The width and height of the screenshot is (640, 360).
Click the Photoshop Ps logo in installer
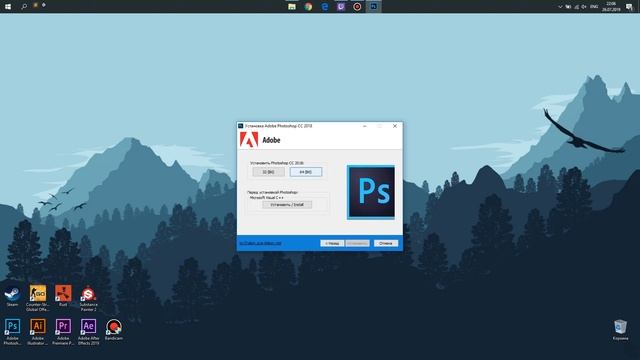point(371,192)
